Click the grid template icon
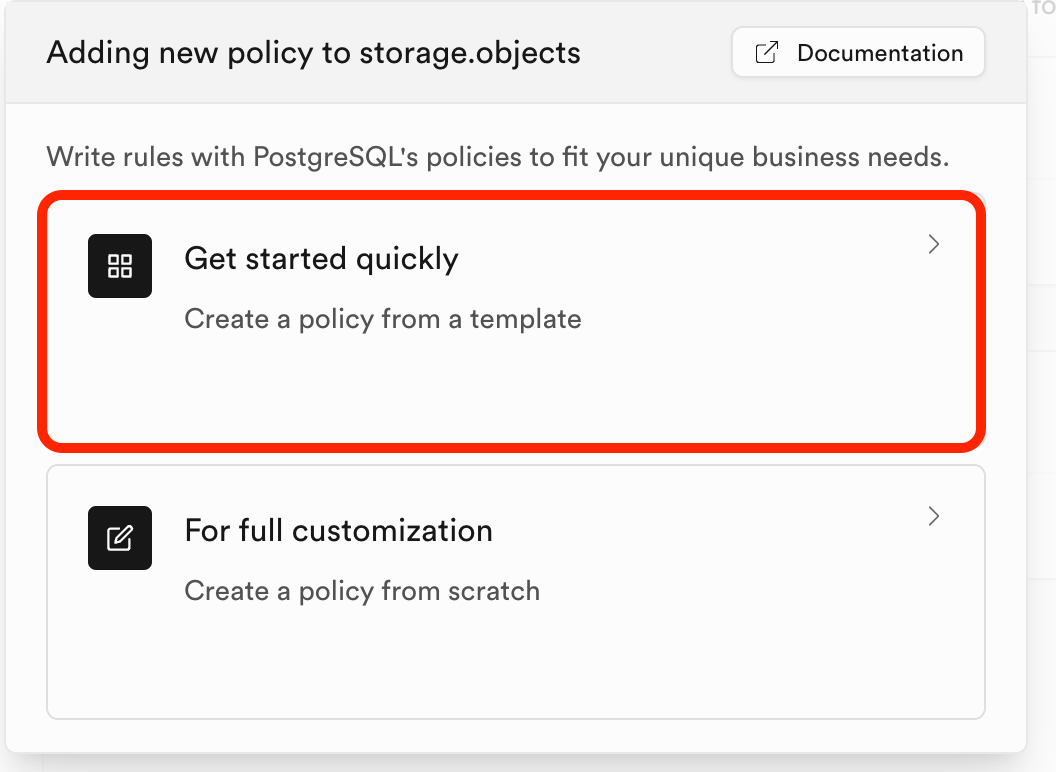The width and height of the screenshot is (1056, 772). pos(120,266)
